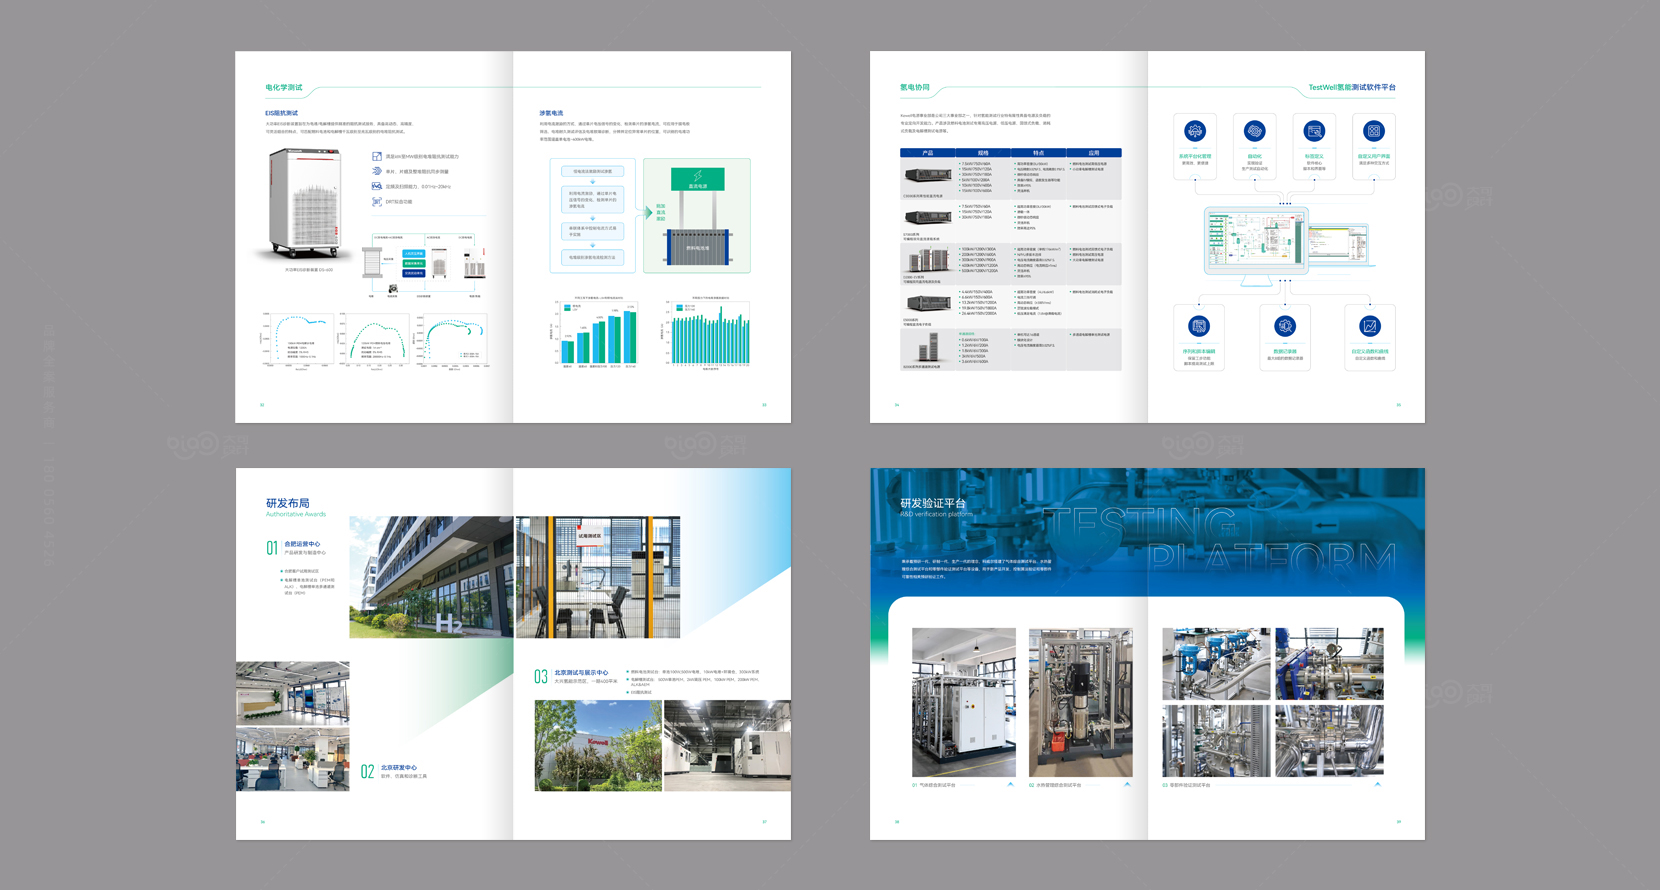Click the 规格 table column header
Image resolution: width=1660 pixels, height=890 pixels.
coord(983,153)
